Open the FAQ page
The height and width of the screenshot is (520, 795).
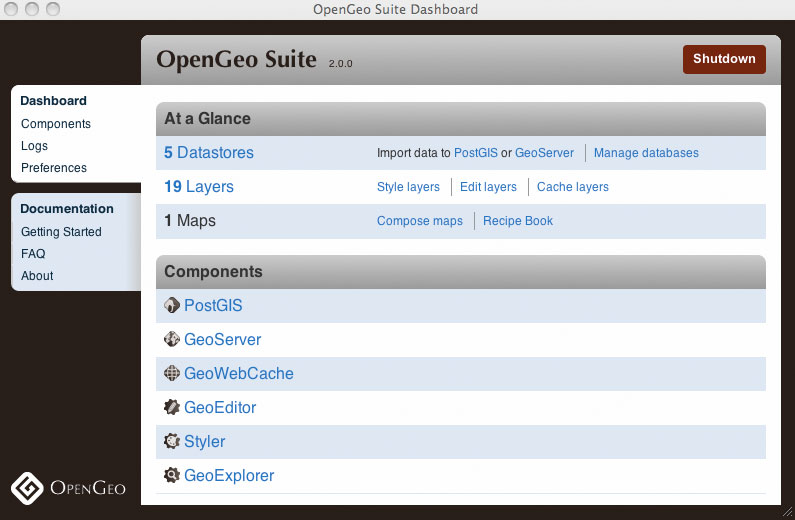coord(33,254)
